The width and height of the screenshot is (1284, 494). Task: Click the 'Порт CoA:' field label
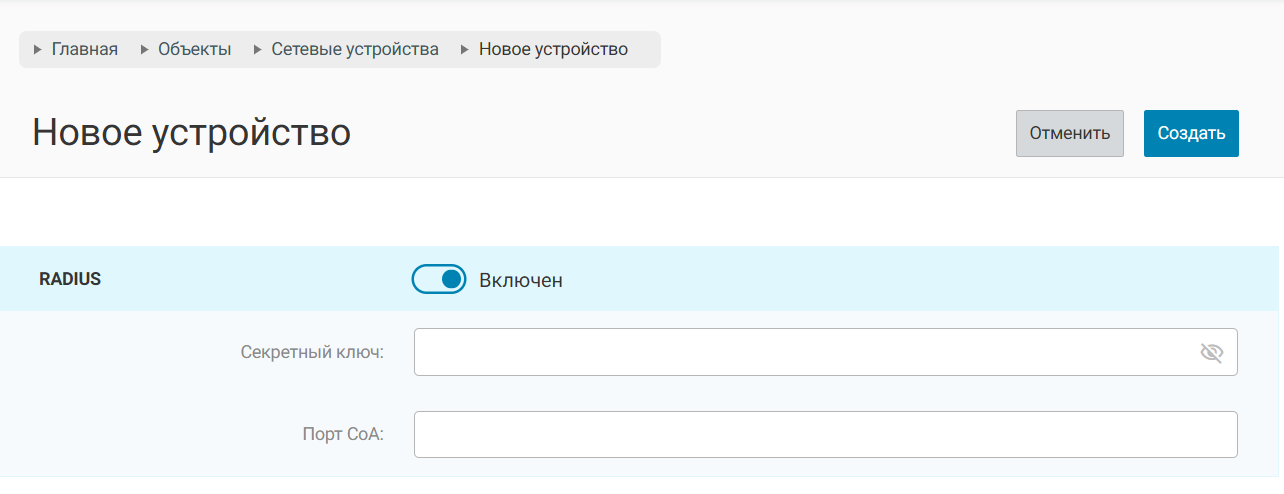click(x=343, y=435)
